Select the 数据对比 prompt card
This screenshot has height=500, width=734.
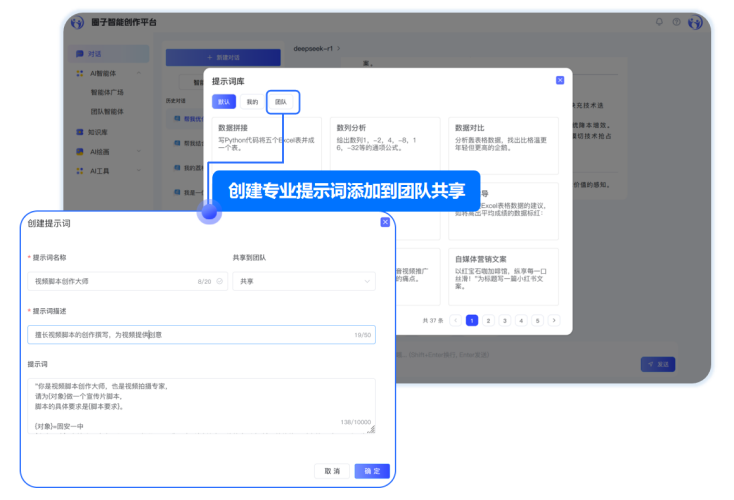[503, 146]
